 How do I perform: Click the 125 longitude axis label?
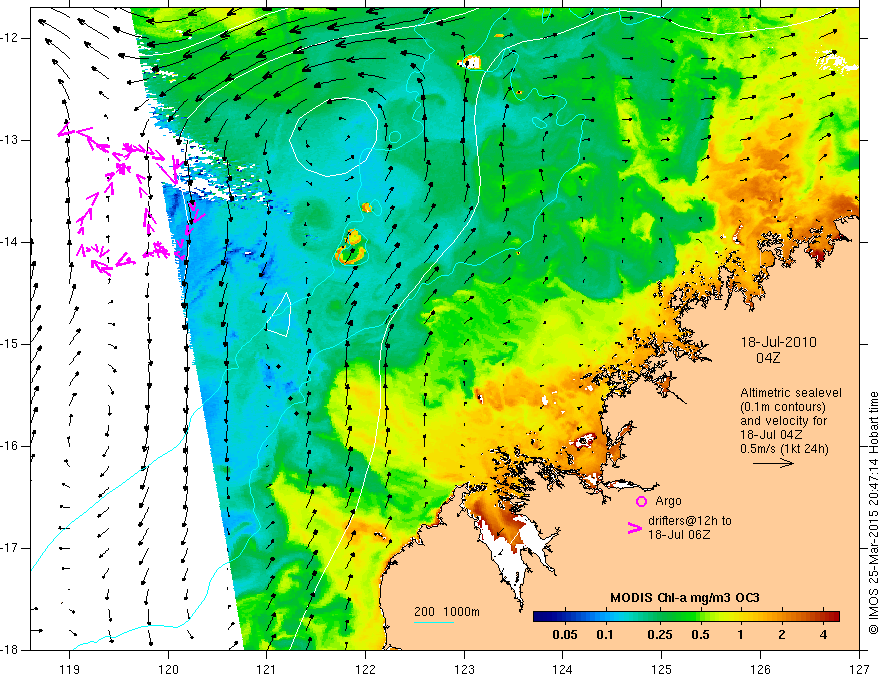[662, 669]
